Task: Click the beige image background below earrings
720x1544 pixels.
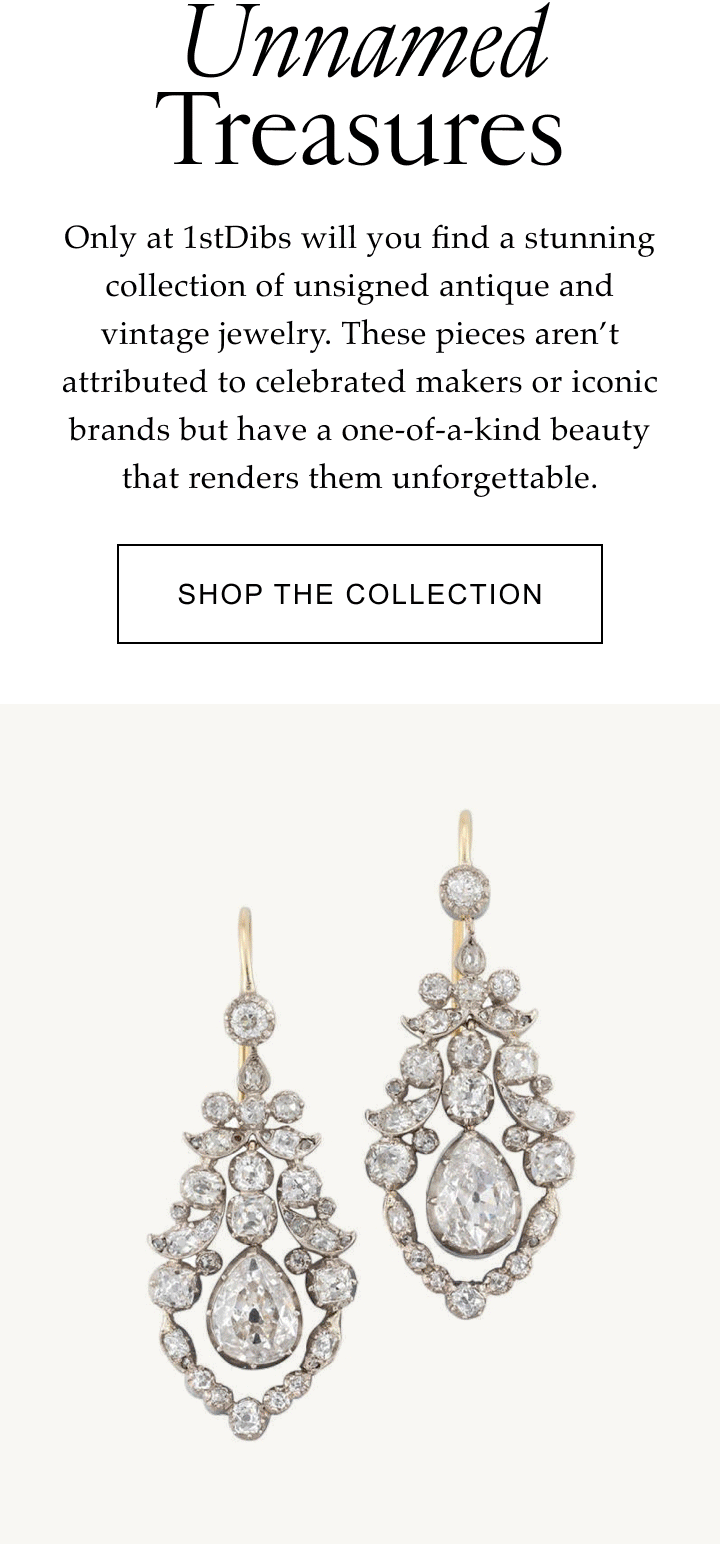Action: (x=360, y=1495)
